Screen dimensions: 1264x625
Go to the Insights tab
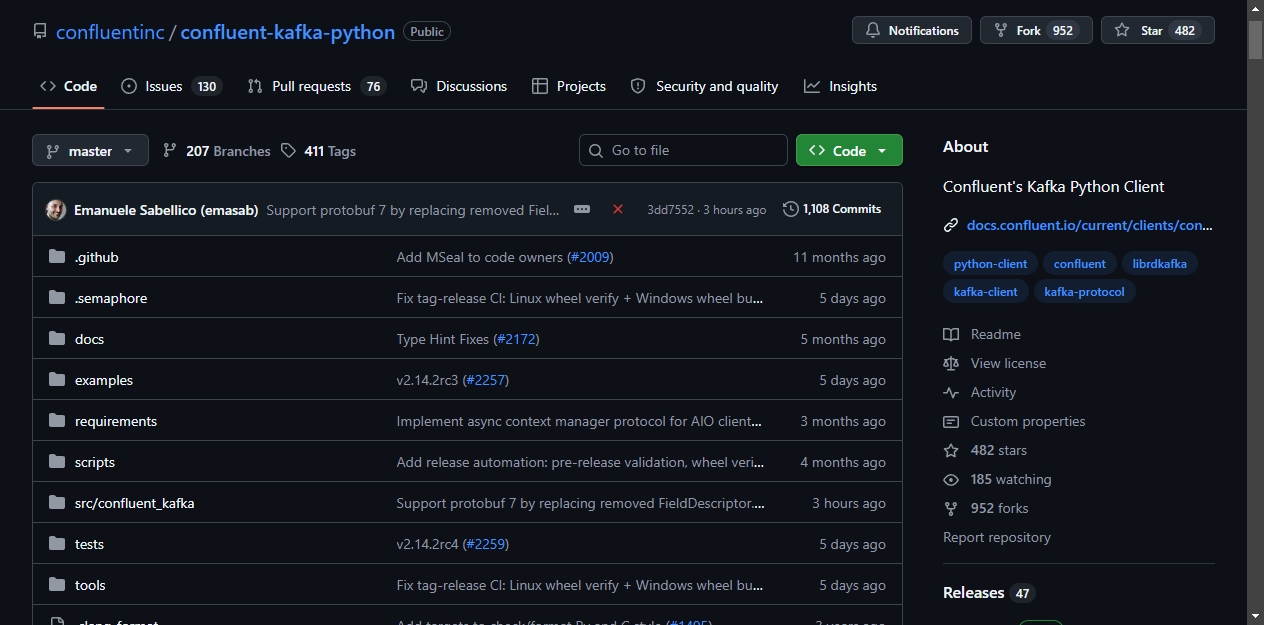[840, 86]
